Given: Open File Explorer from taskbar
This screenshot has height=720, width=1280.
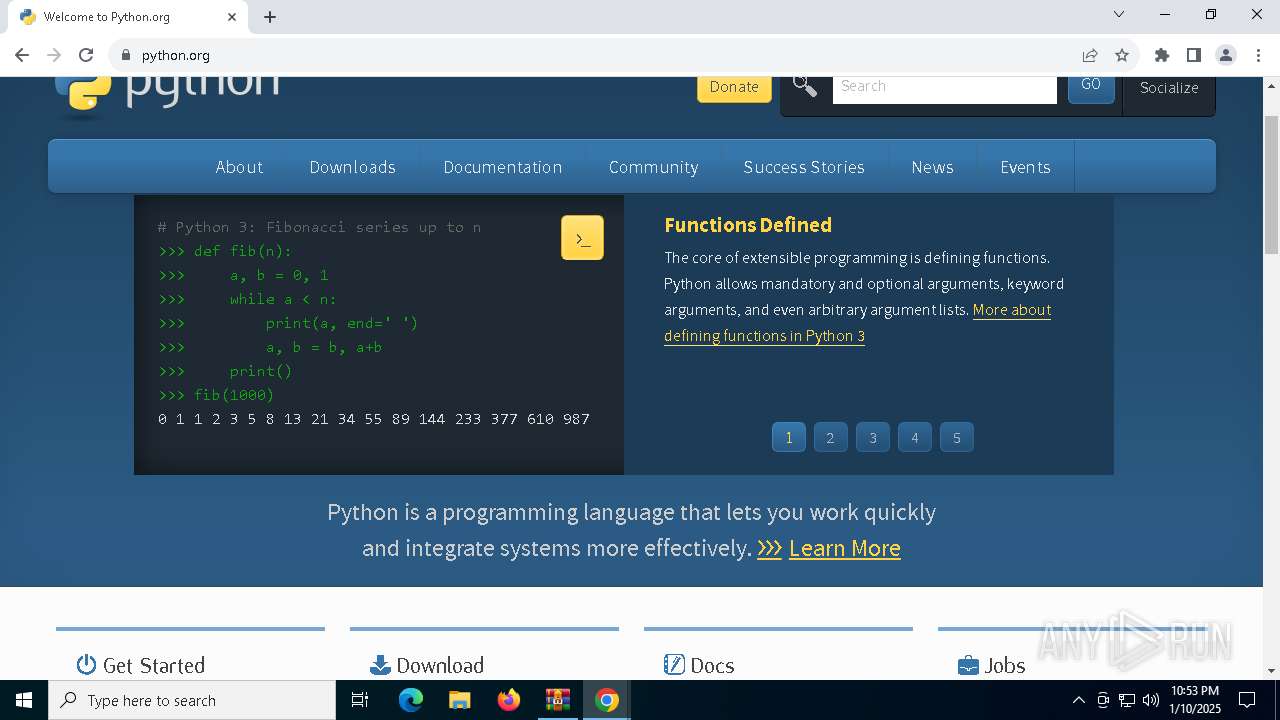Looking at the screenshot, I should tap(459, 700).
